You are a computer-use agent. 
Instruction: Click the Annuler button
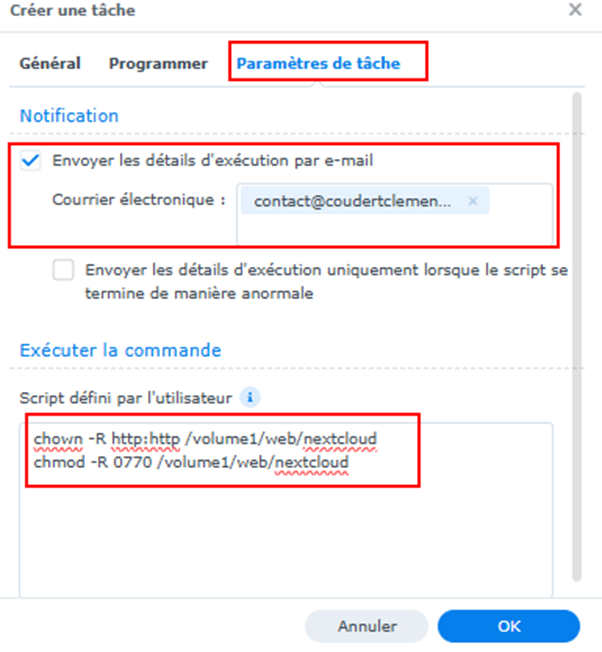(367, 626)
